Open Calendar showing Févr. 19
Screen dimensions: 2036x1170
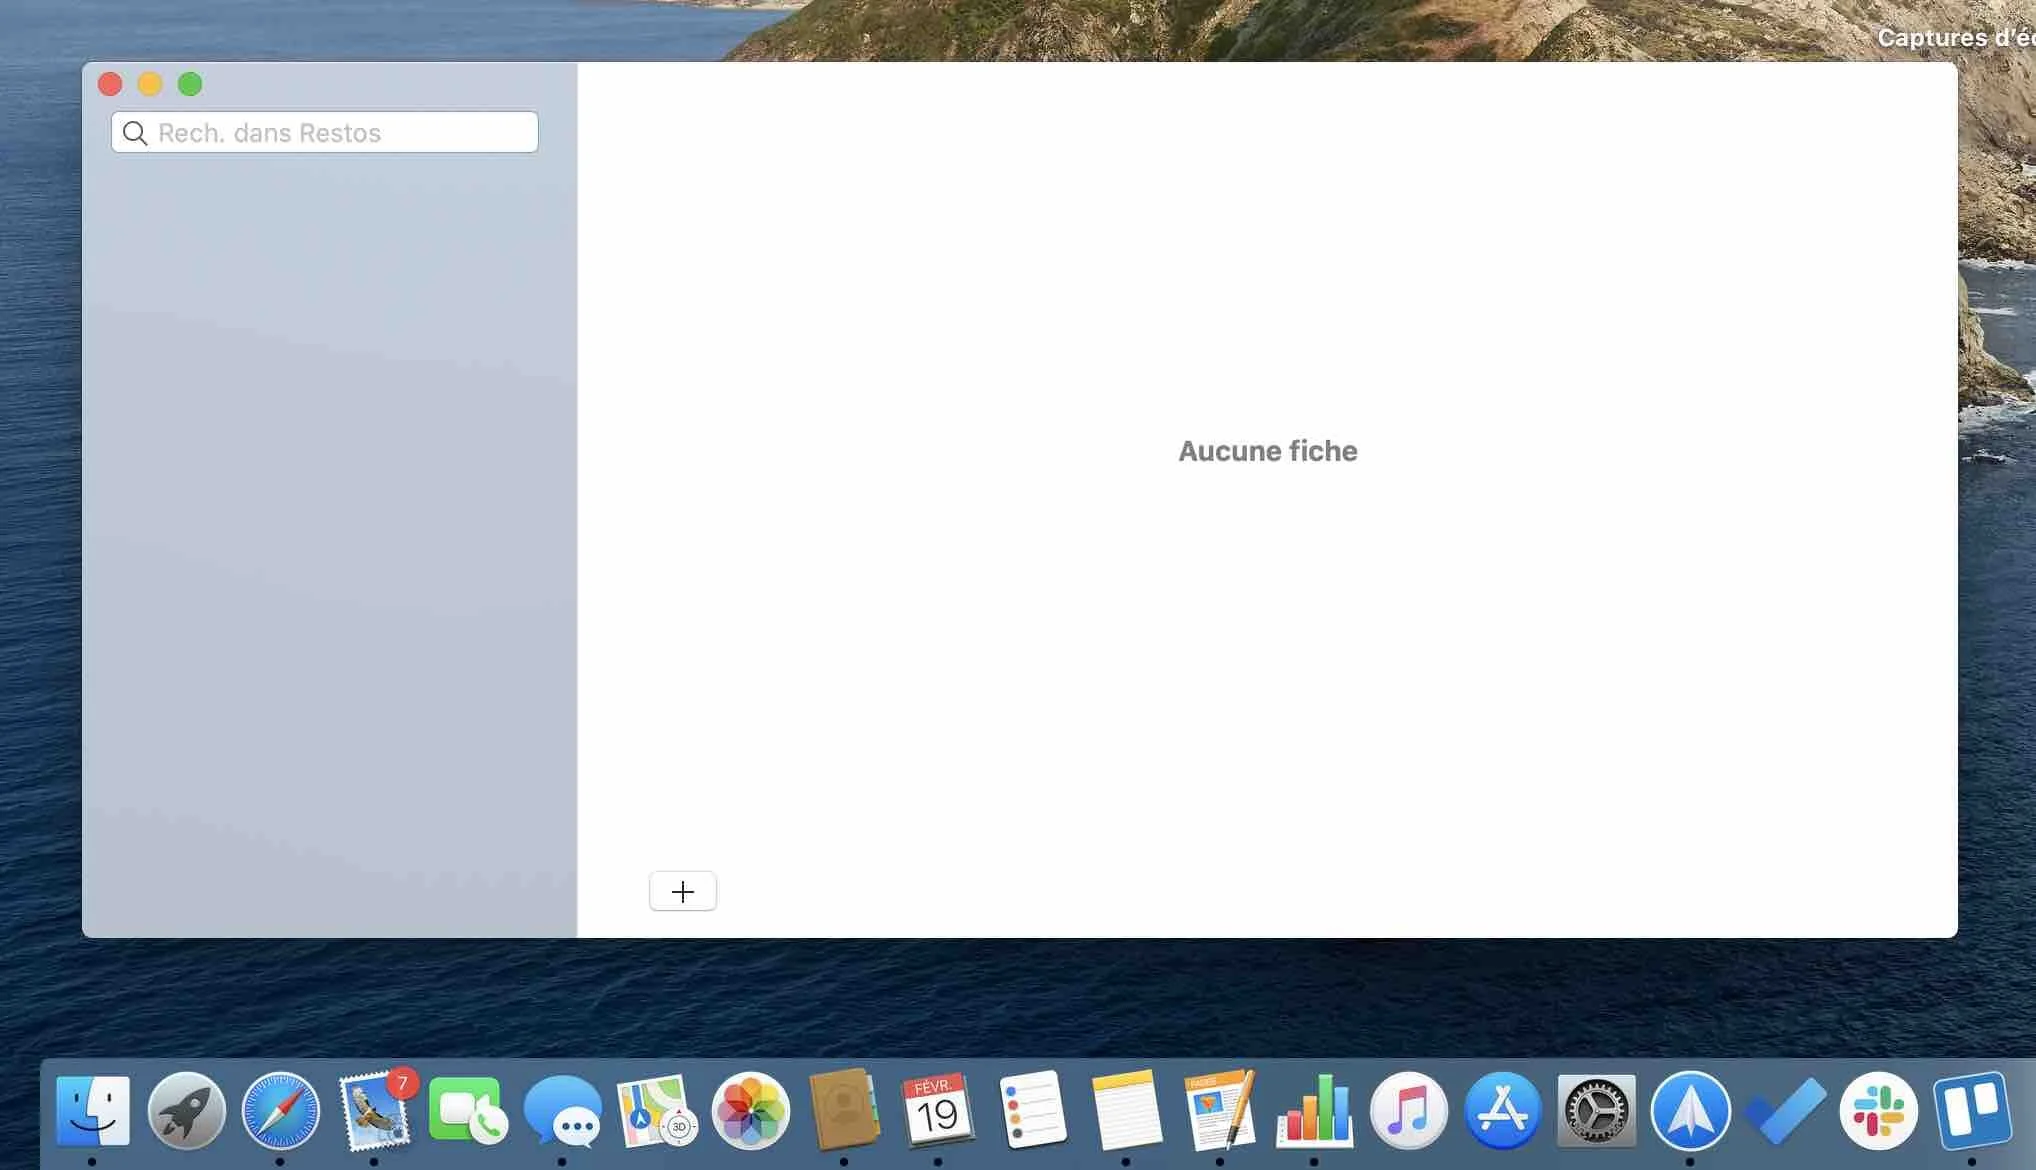pos(938,1111)
